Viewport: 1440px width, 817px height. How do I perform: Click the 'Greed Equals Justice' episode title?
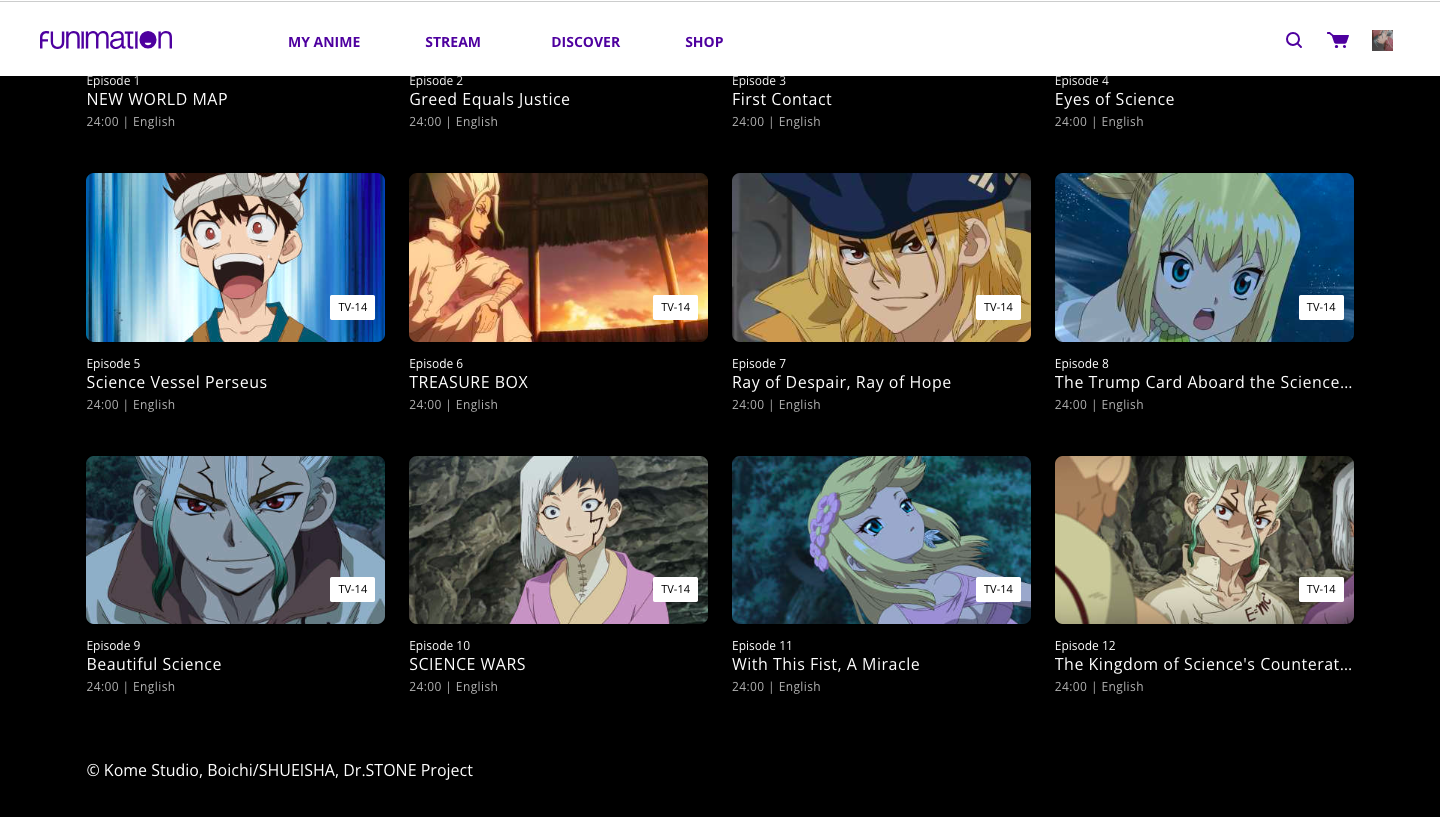(489, 99)
